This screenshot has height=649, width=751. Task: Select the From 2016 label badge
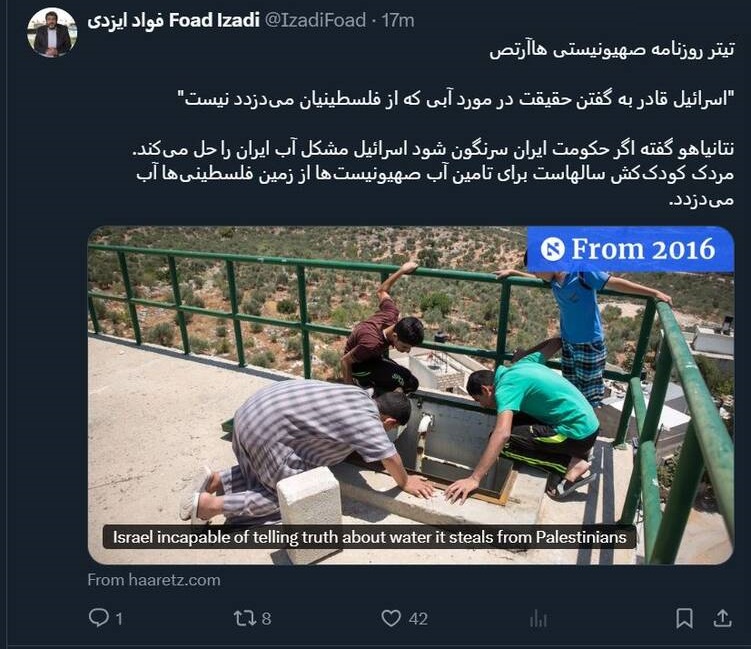click(630, 249)
